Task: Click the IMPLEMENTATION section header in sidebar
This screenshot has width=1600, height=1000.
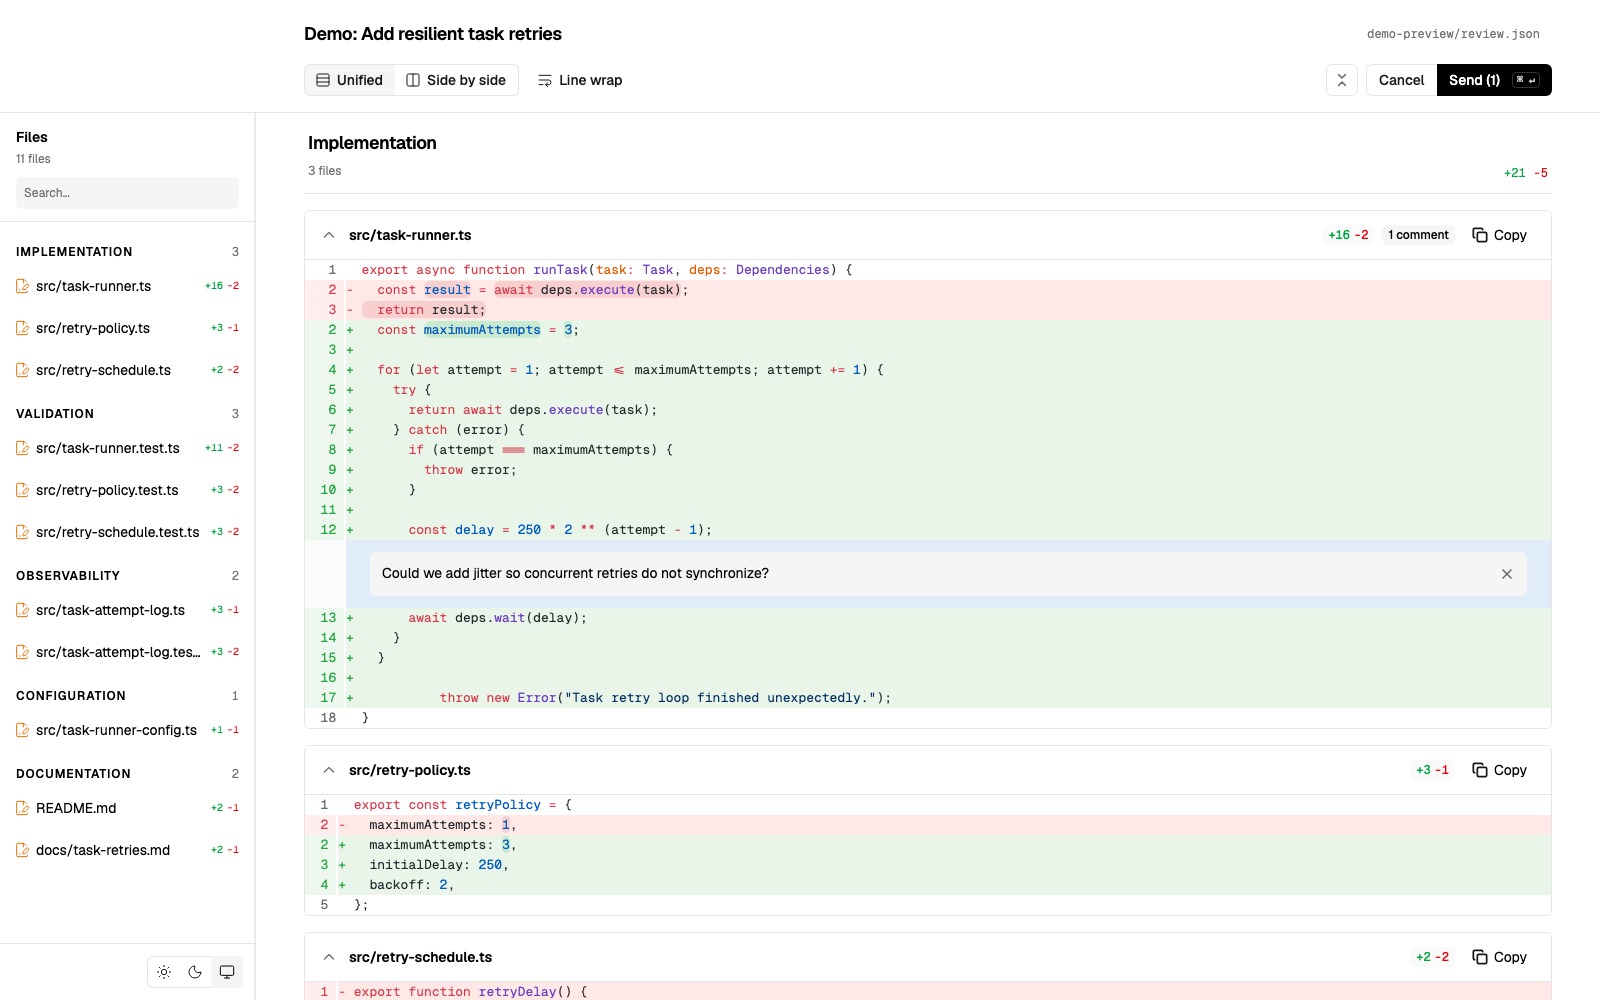Action: click(74, 252)
